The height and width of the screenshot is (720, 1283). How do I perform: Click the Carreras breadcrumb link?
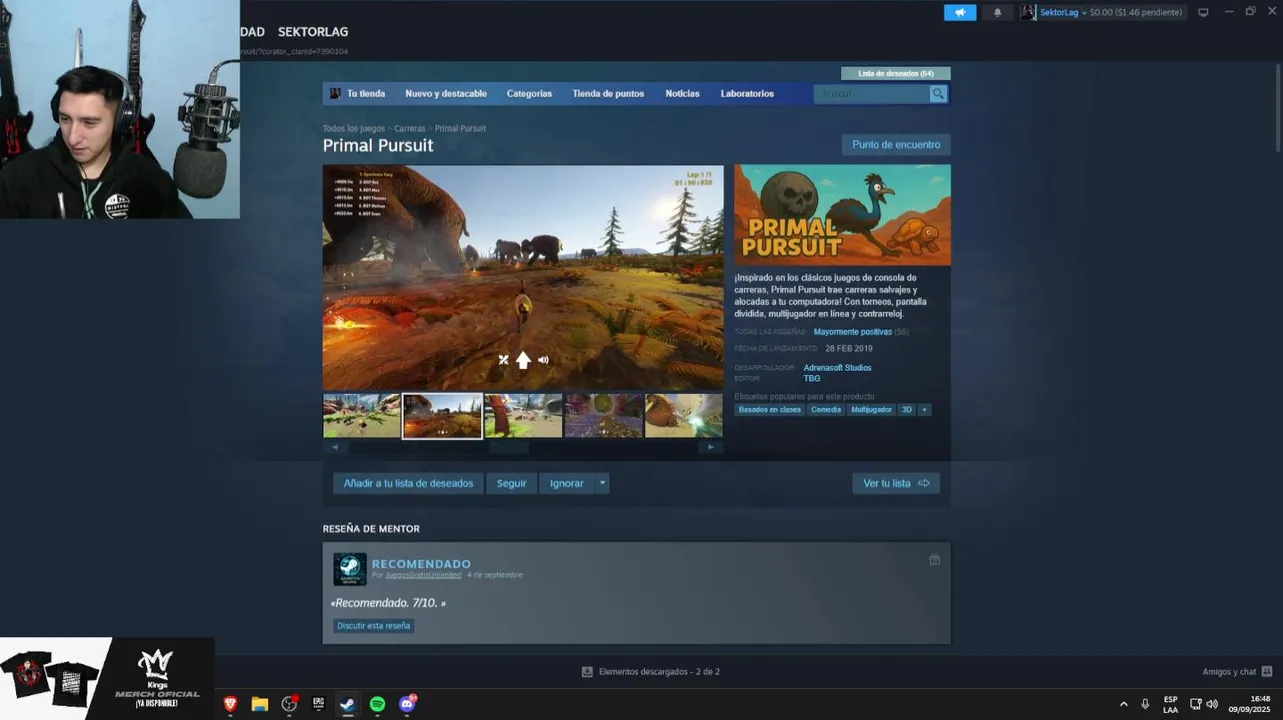point(410,128)
